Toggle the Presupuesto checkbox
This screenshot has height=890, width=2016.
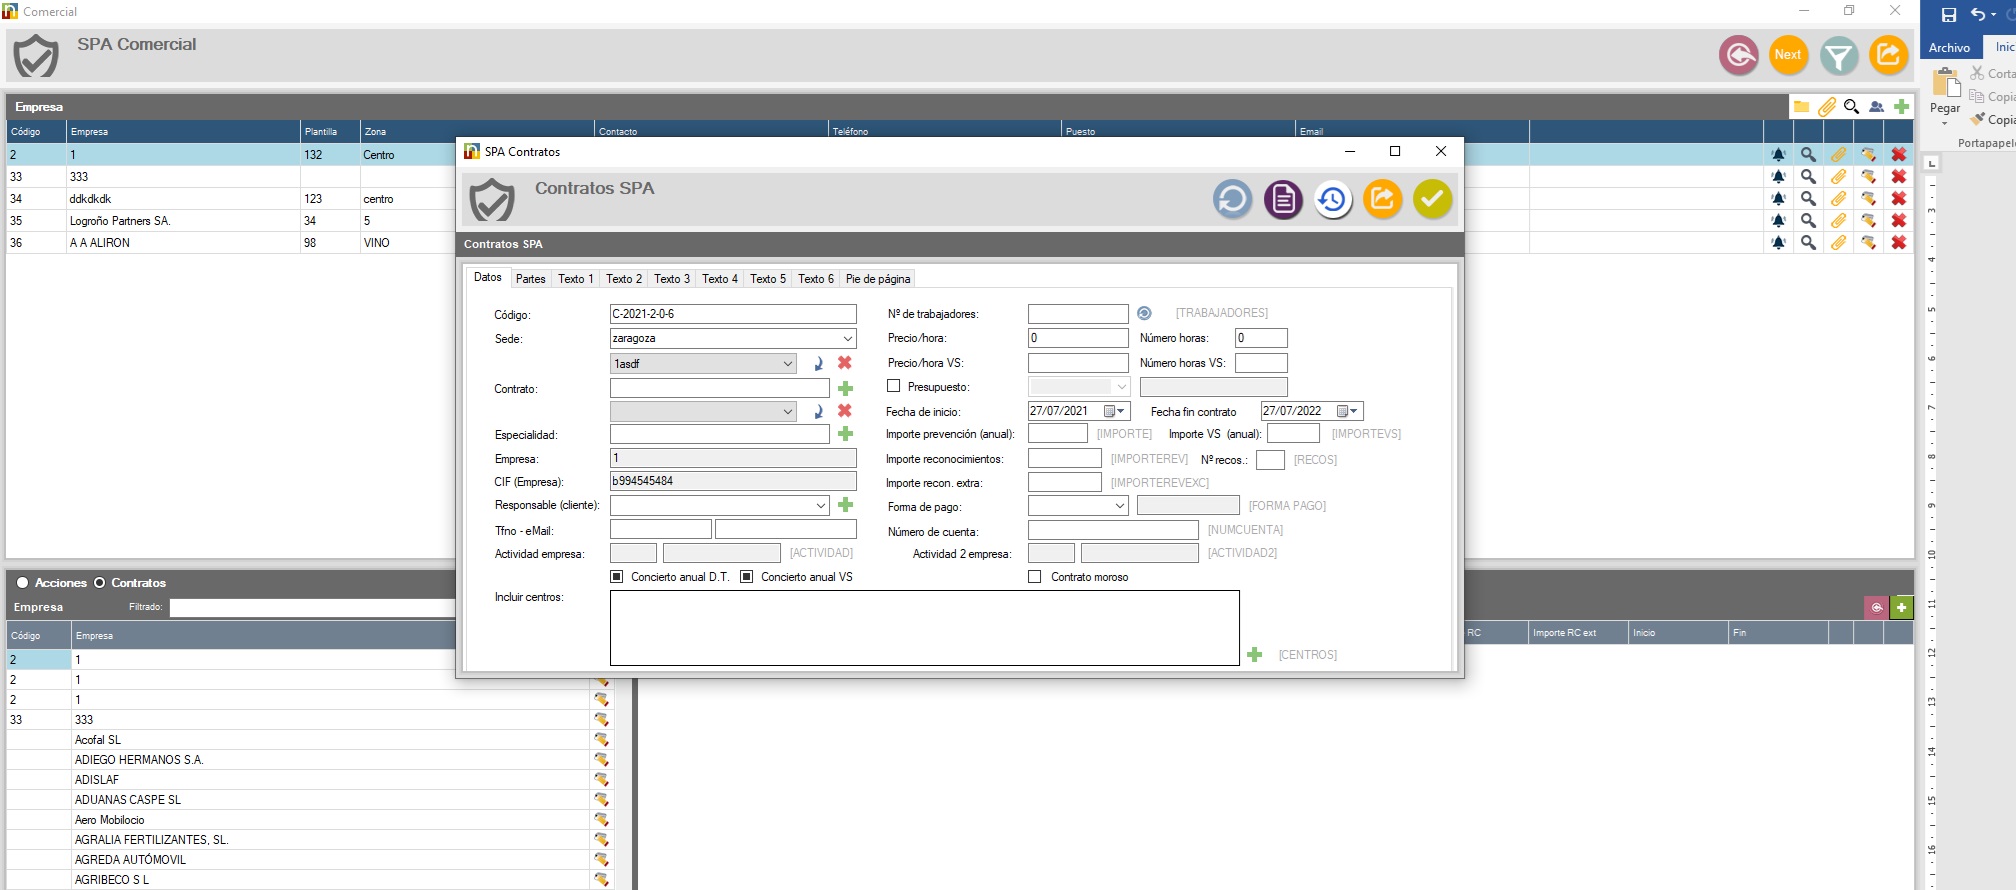point(894,386)
